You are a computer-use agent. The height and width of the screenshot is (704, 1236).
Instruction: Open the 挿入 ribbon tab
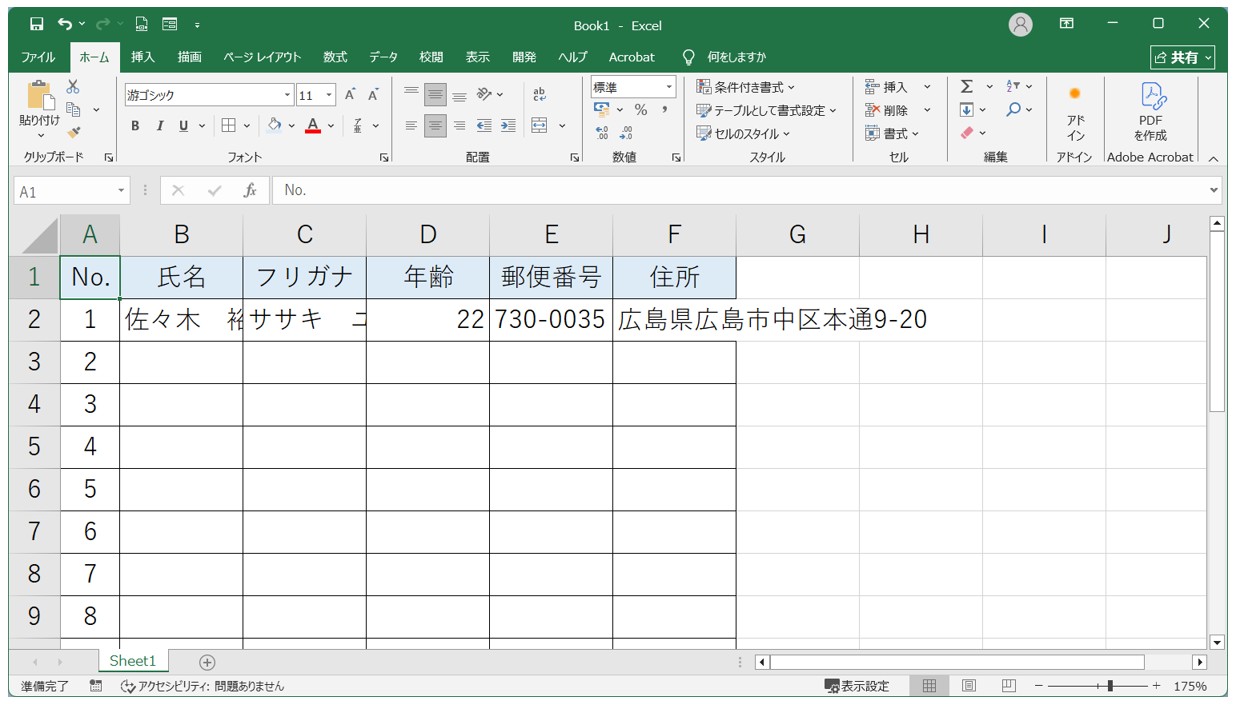pos(143,57)
